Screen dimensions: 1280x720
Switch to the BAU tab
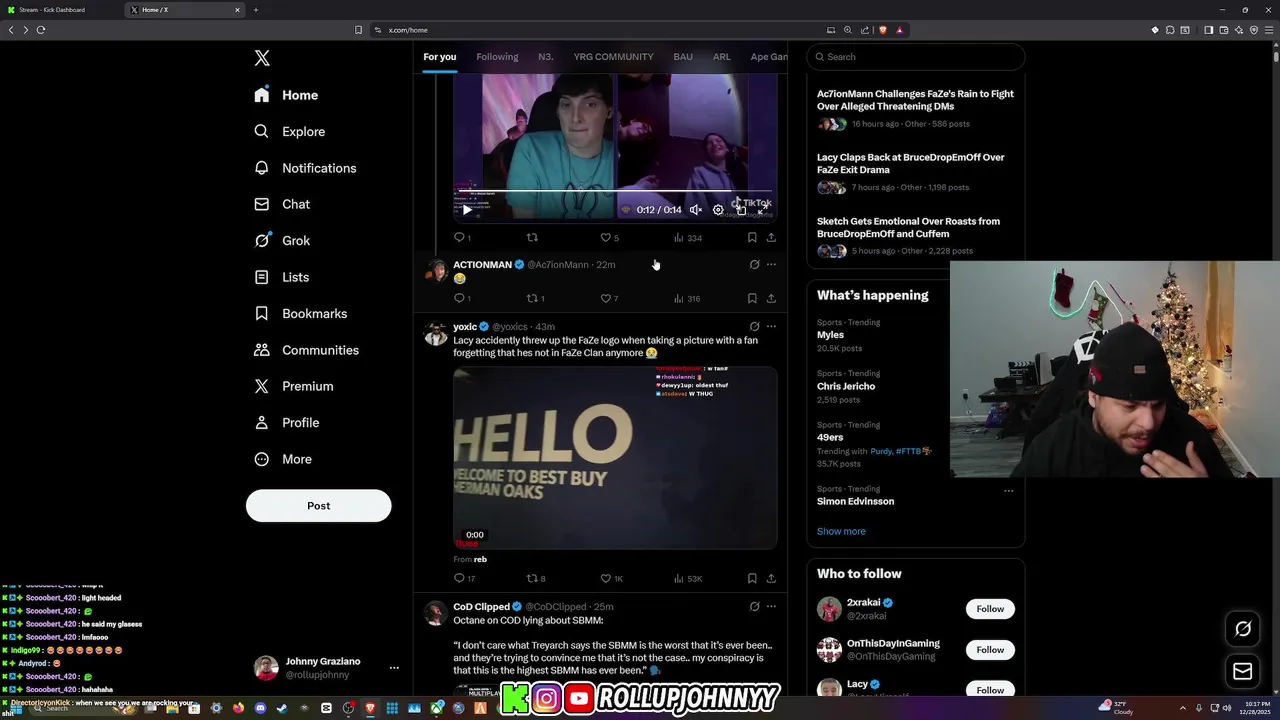[683, 57]
